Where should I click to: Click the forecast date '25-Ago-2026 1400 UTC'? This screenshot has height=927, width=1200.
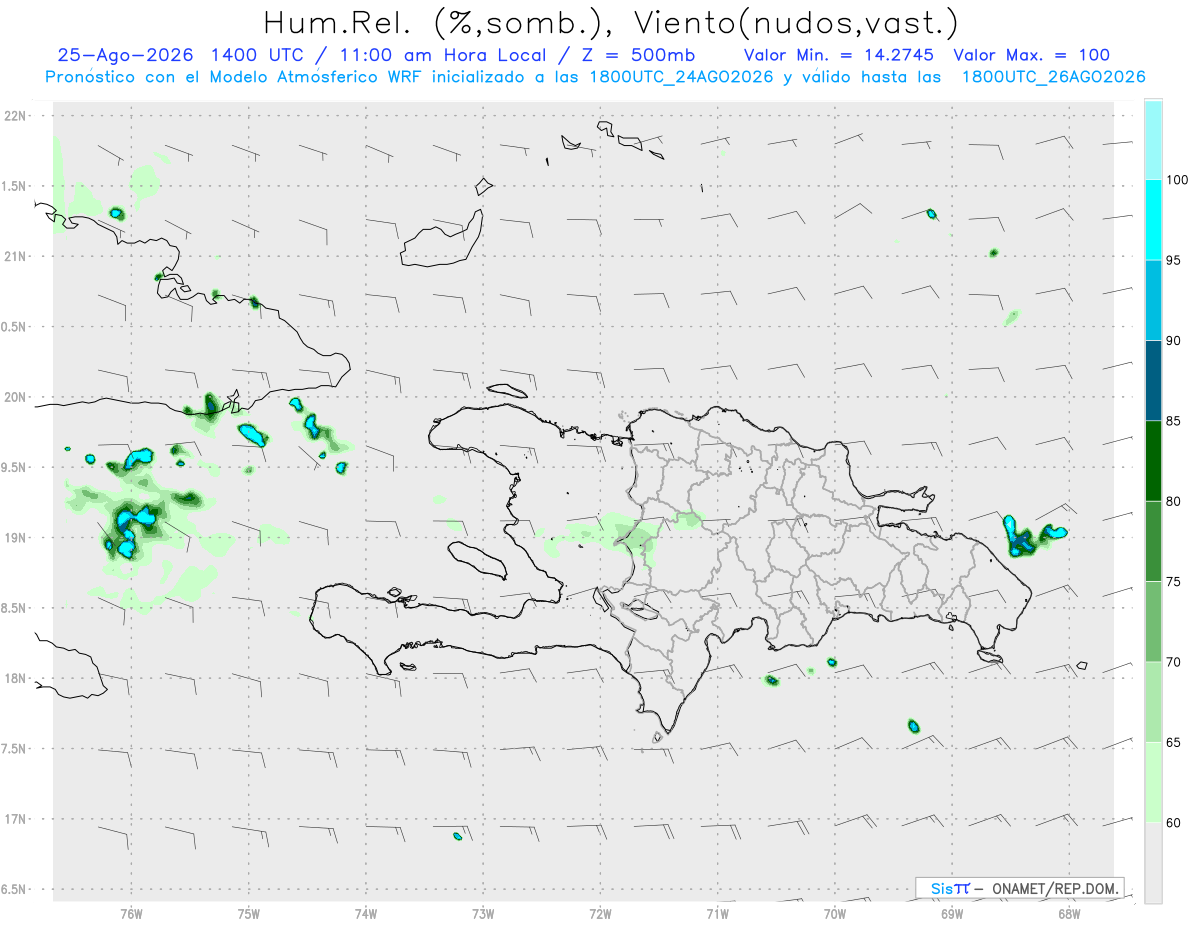pos(186,55)
